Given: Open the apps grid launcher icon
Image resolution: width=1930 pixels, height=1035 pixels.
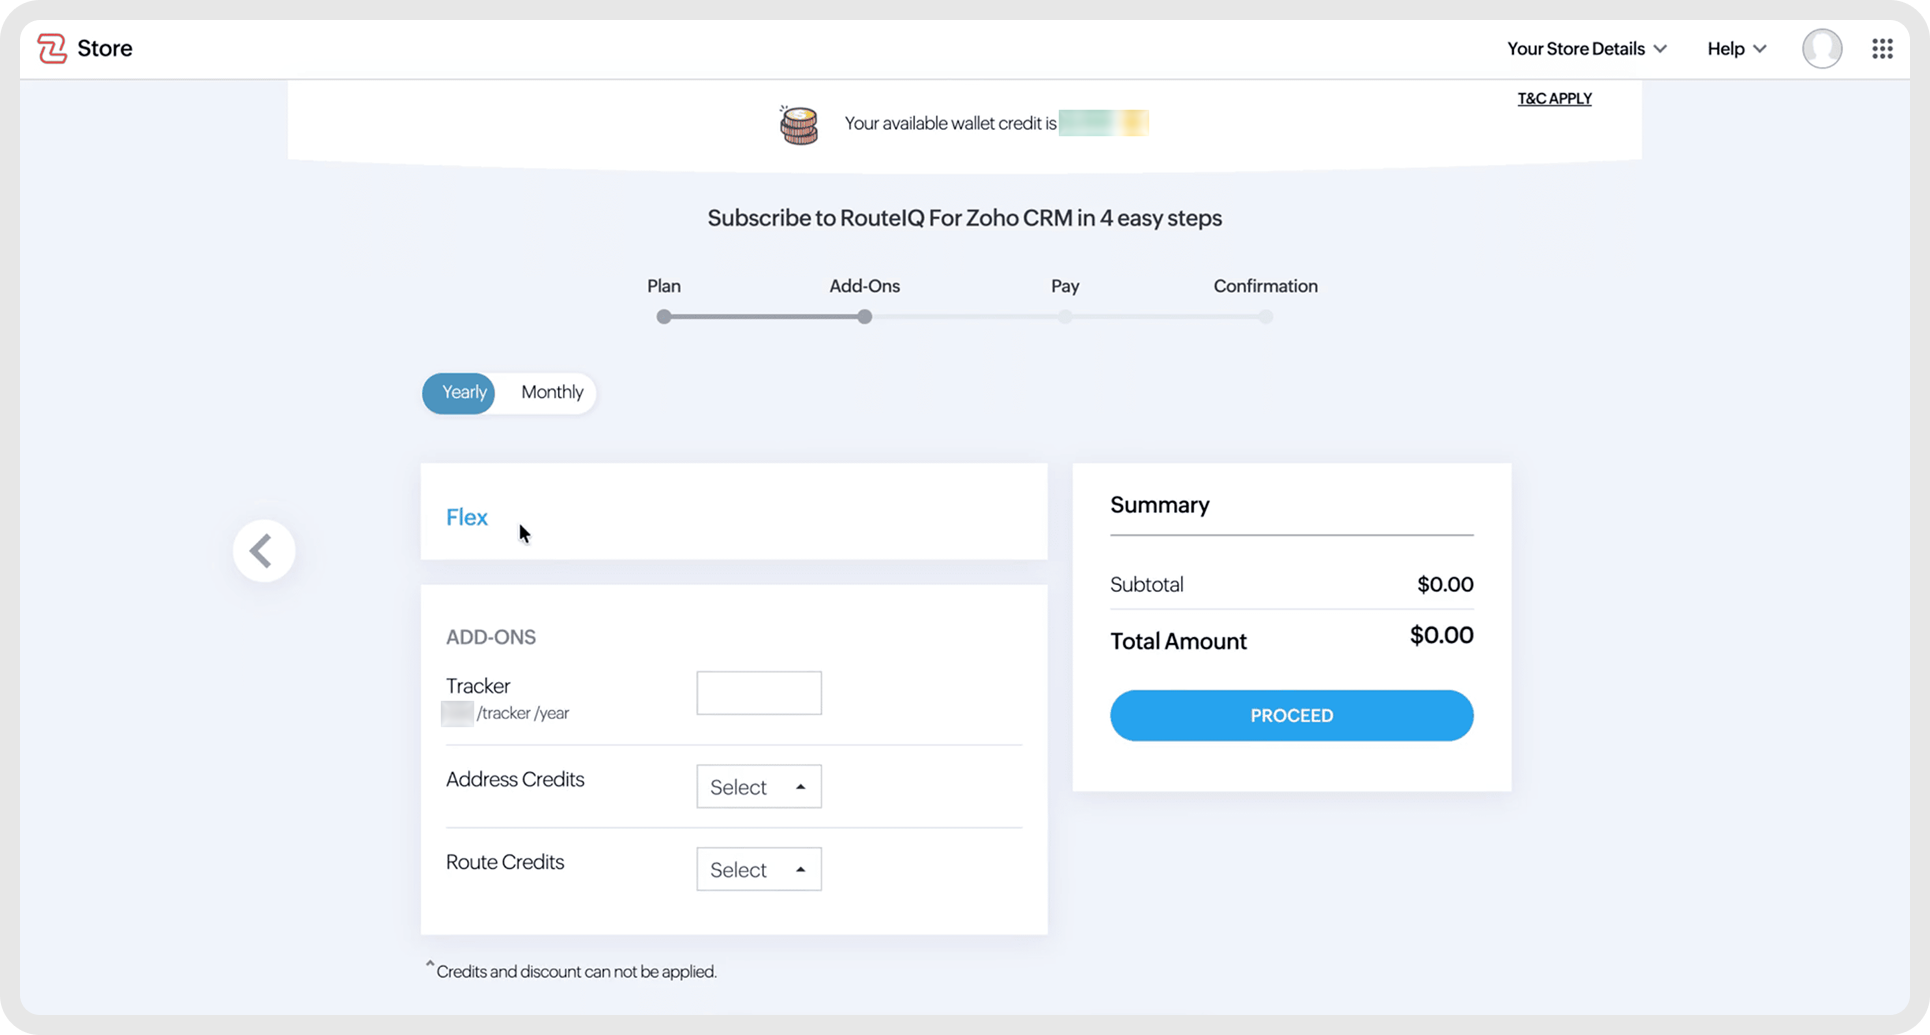Looking at the screenshot, I should click(x=1882, y=48).
